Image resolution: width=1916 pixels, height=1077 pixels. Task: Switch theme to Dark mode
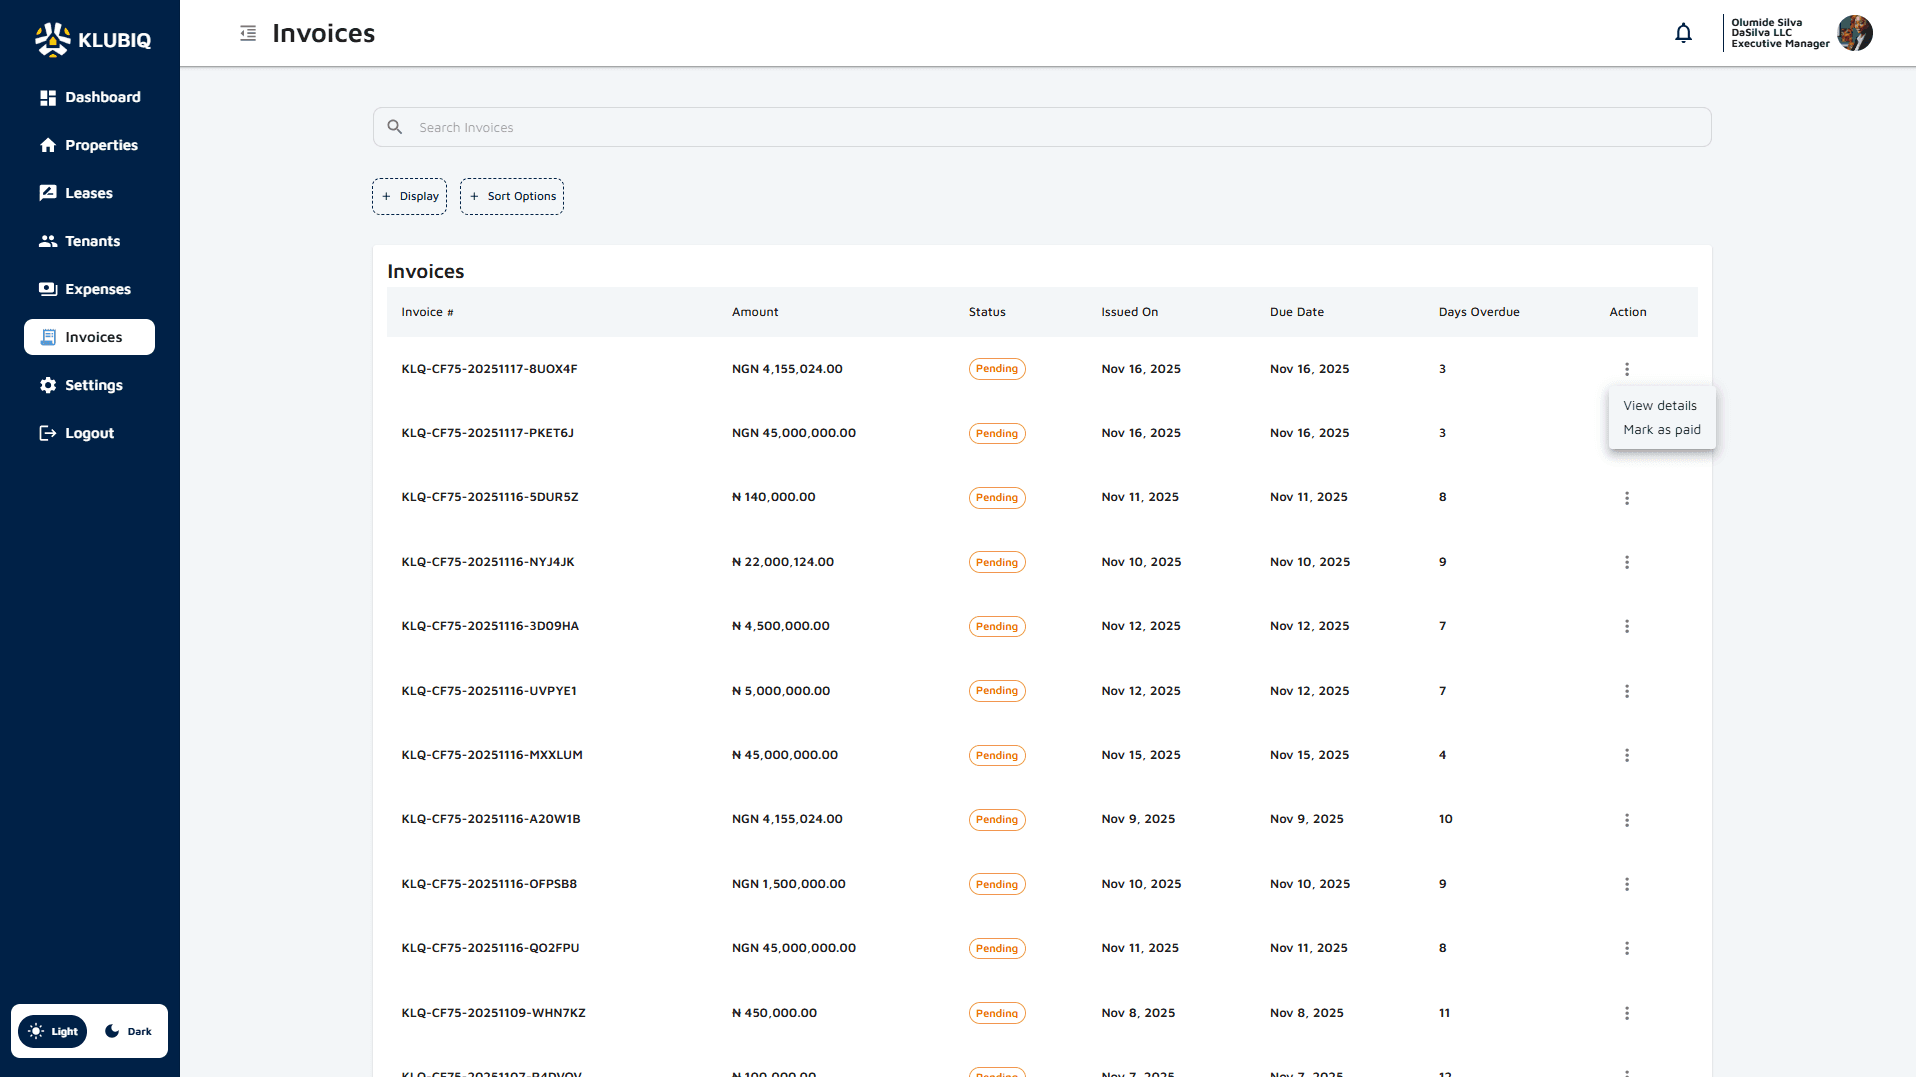(x=127, y=1031)
